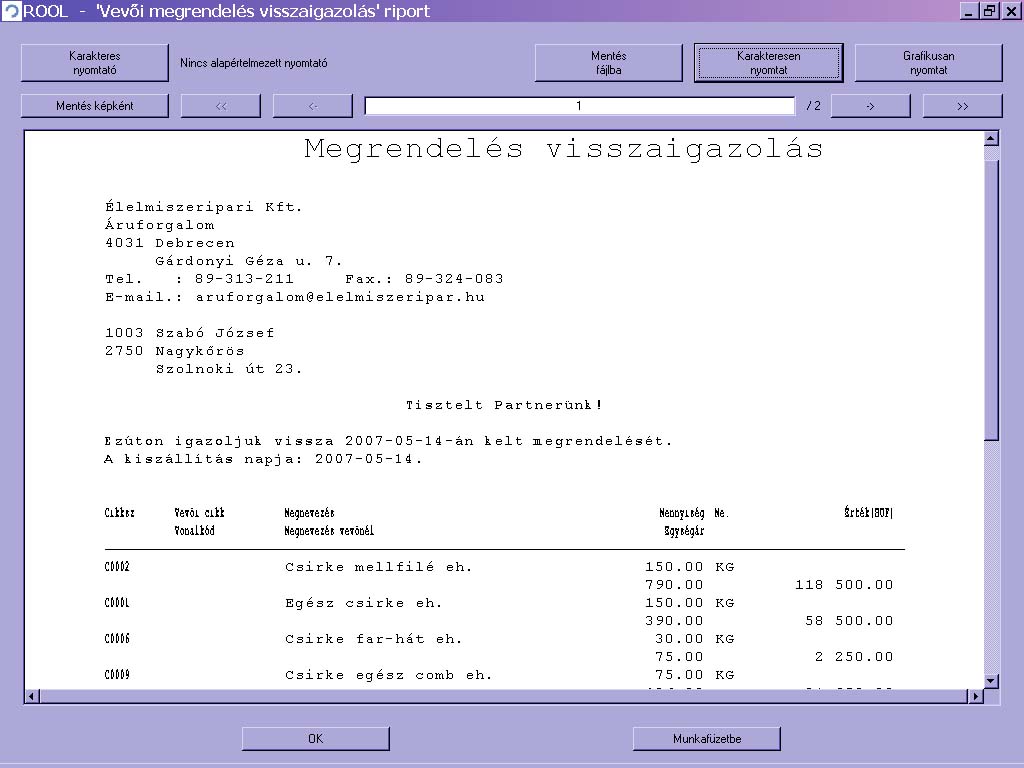
Task: Export report with Munkafüzetbe button
Action: pyautogui.click(x=706, y=739)
